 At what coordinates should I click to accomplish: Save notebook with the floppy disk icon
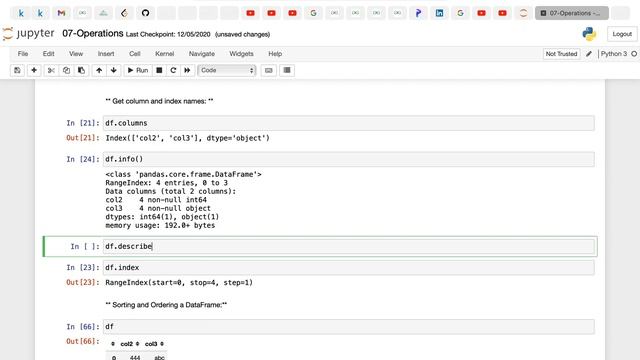17,70
